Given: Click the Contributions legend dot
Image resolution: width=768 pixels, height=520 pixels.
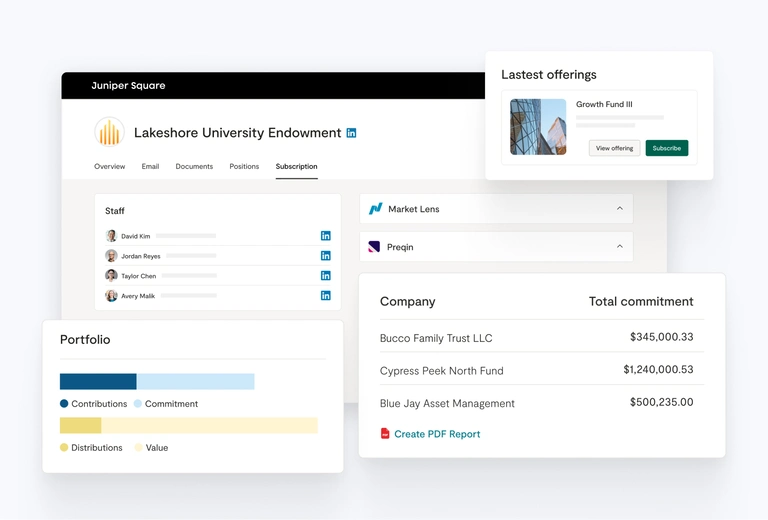Looking at the screenshot, I should (x=64, y=403).
